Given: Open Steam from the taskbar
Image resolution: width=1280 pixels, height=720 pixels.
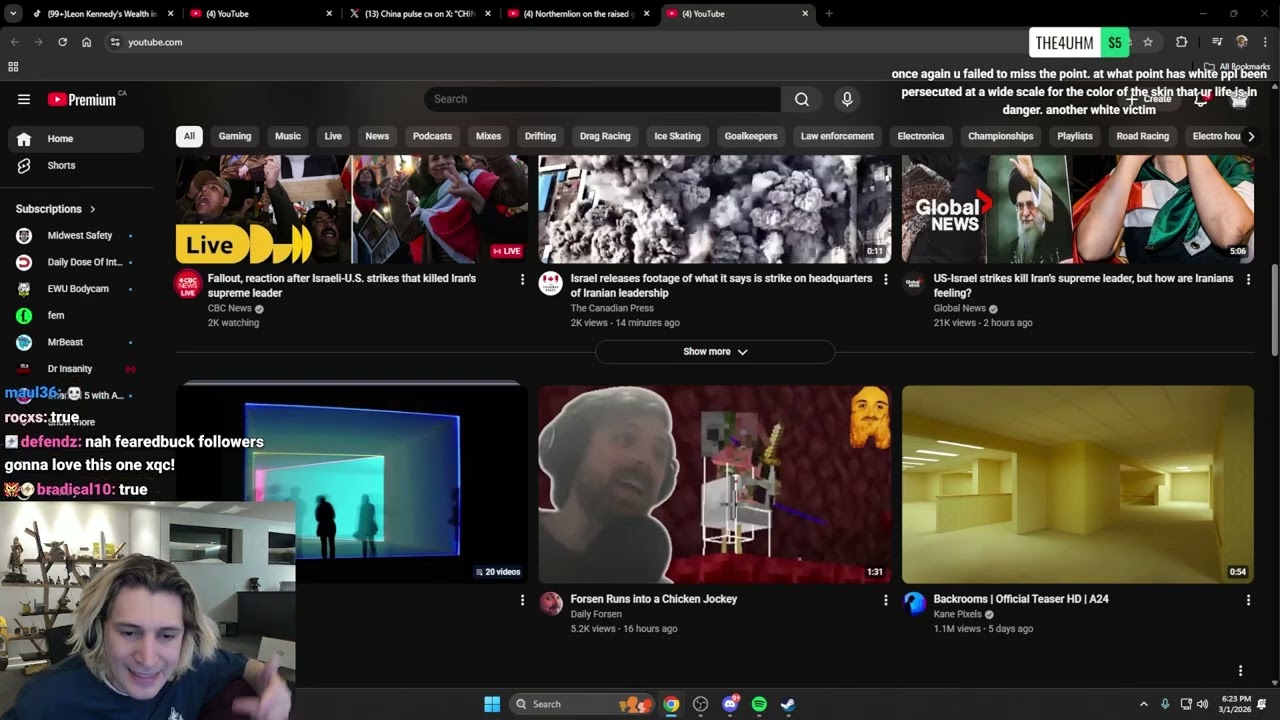Looking at the screenshot, I should tap(788, 704).
